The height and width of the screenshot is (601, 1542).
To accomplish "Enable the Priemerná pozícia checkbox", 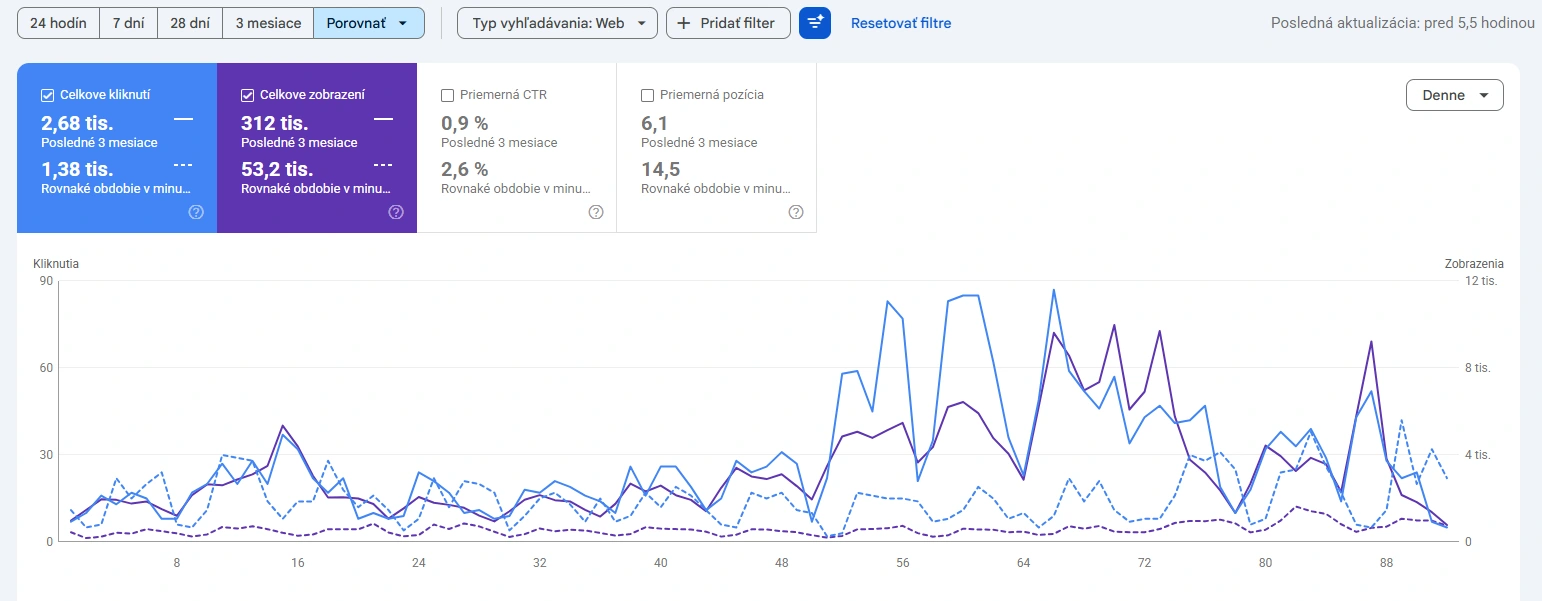I will [647, 95].
